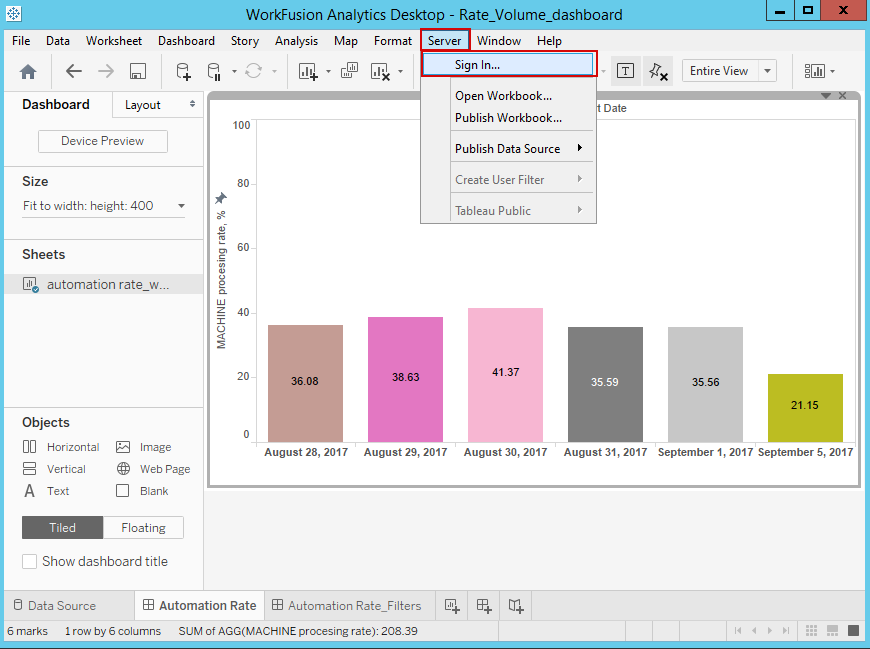Click the New Data Source icon
870x649 pixels.
184,72
